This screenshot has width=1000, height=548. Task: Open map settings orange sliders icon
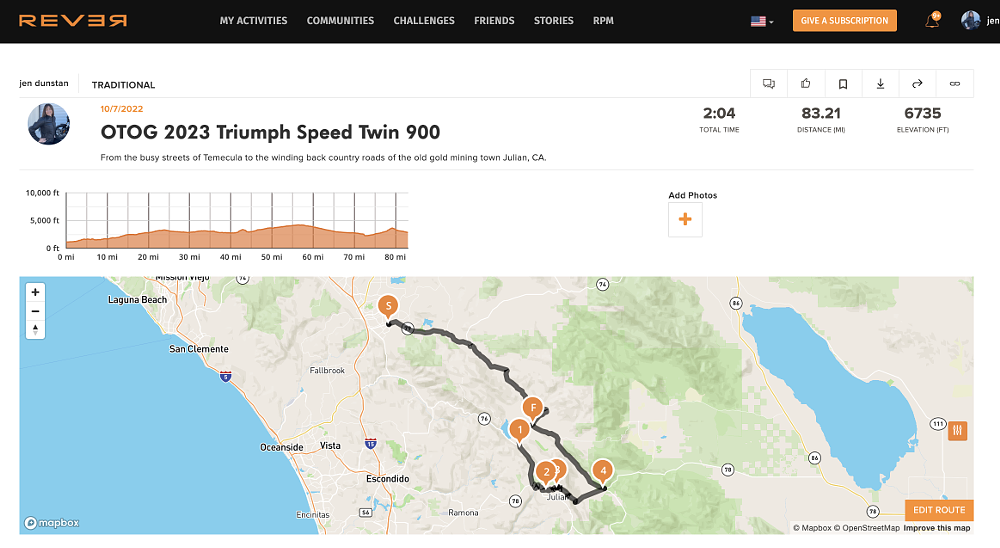[957, 431]
